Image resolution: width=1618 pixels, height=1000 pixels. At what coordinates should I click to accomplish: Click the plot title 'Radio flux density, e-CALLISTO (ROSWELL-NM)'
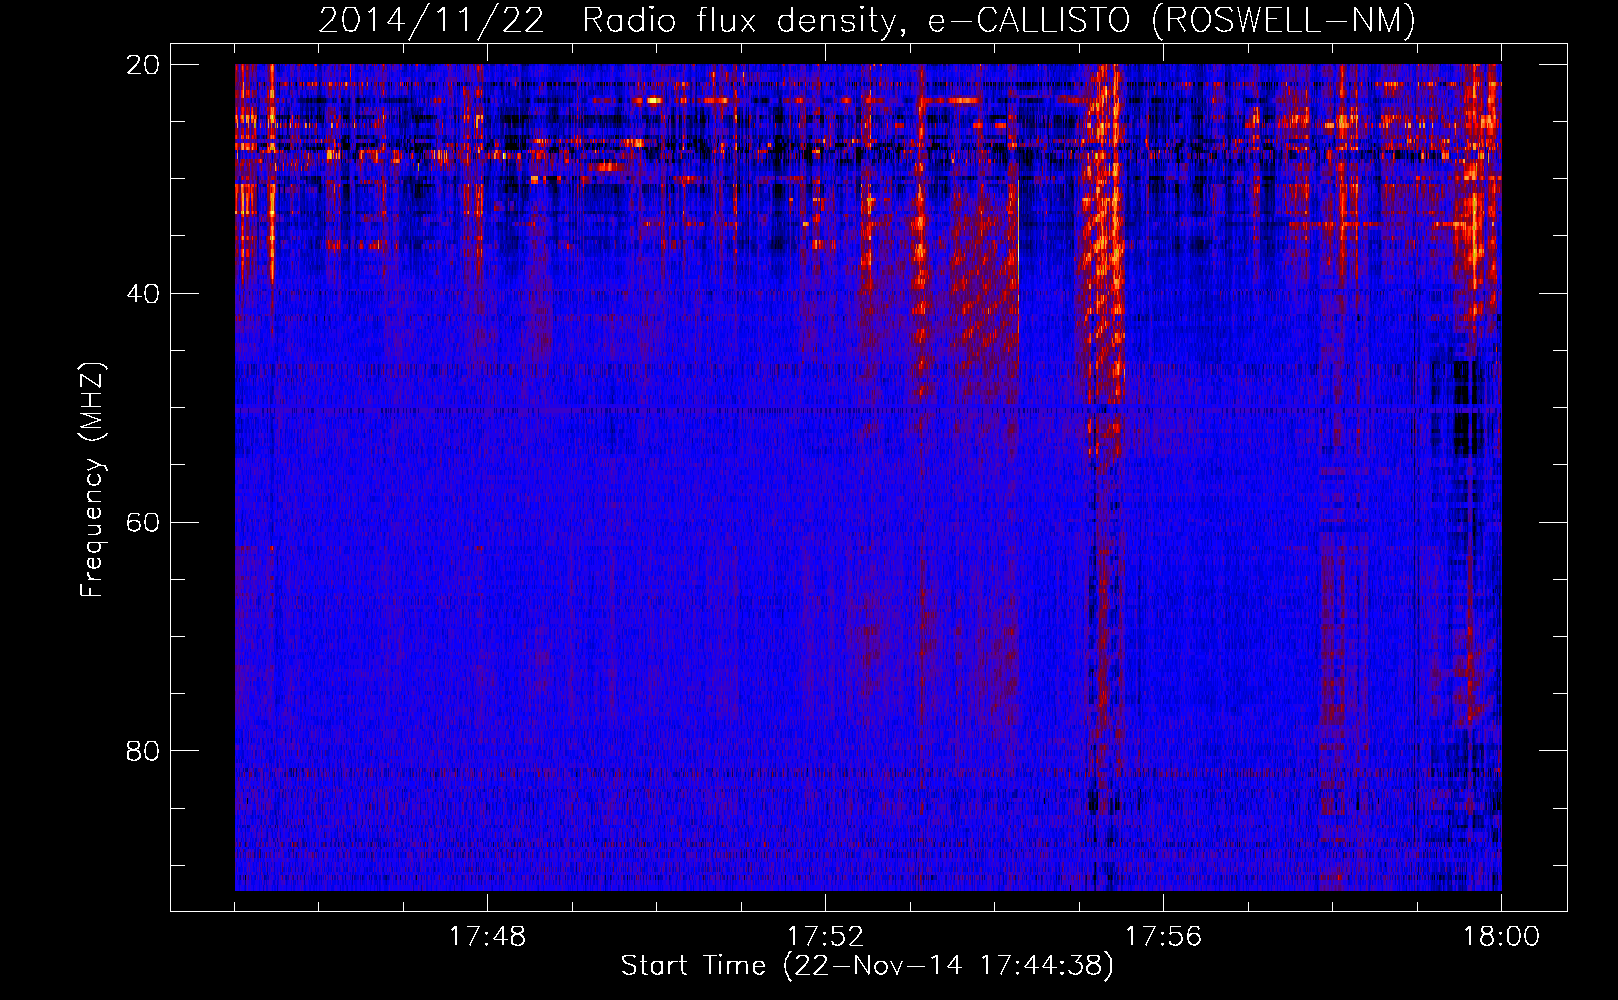[999, 20]
